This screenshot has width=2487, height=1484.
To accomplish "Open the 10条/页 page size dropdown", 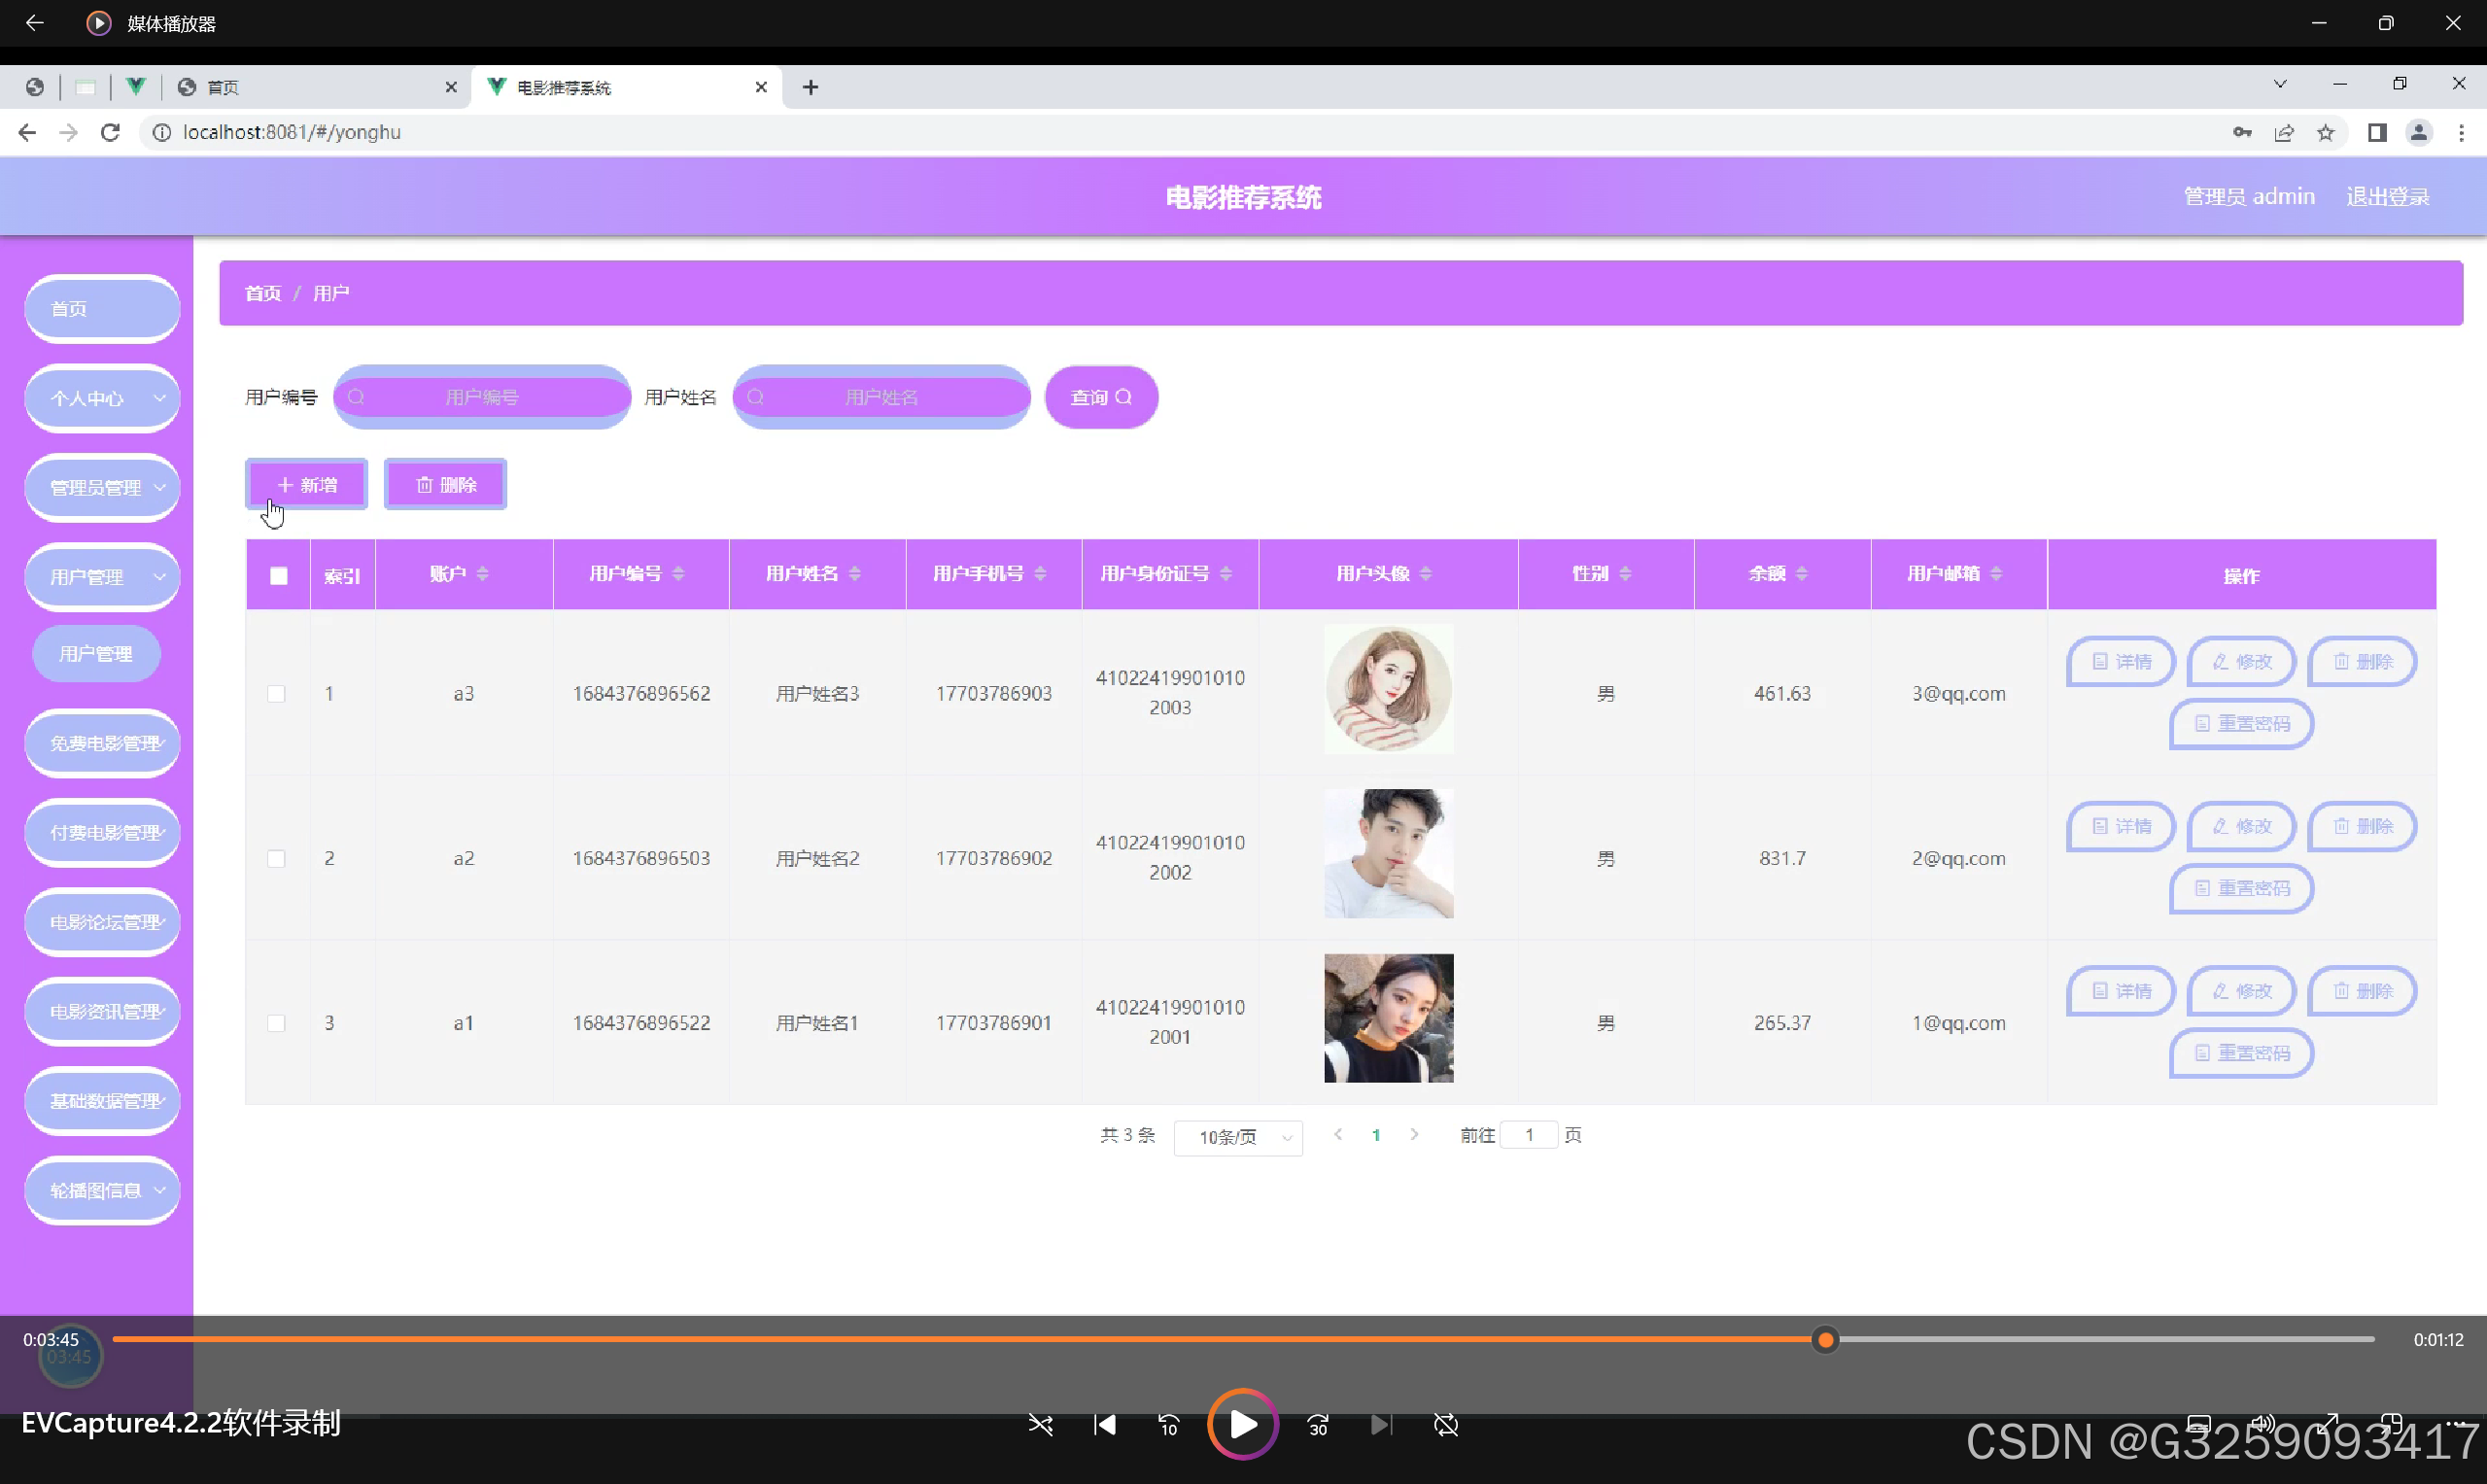I will click(1238, 1137).
